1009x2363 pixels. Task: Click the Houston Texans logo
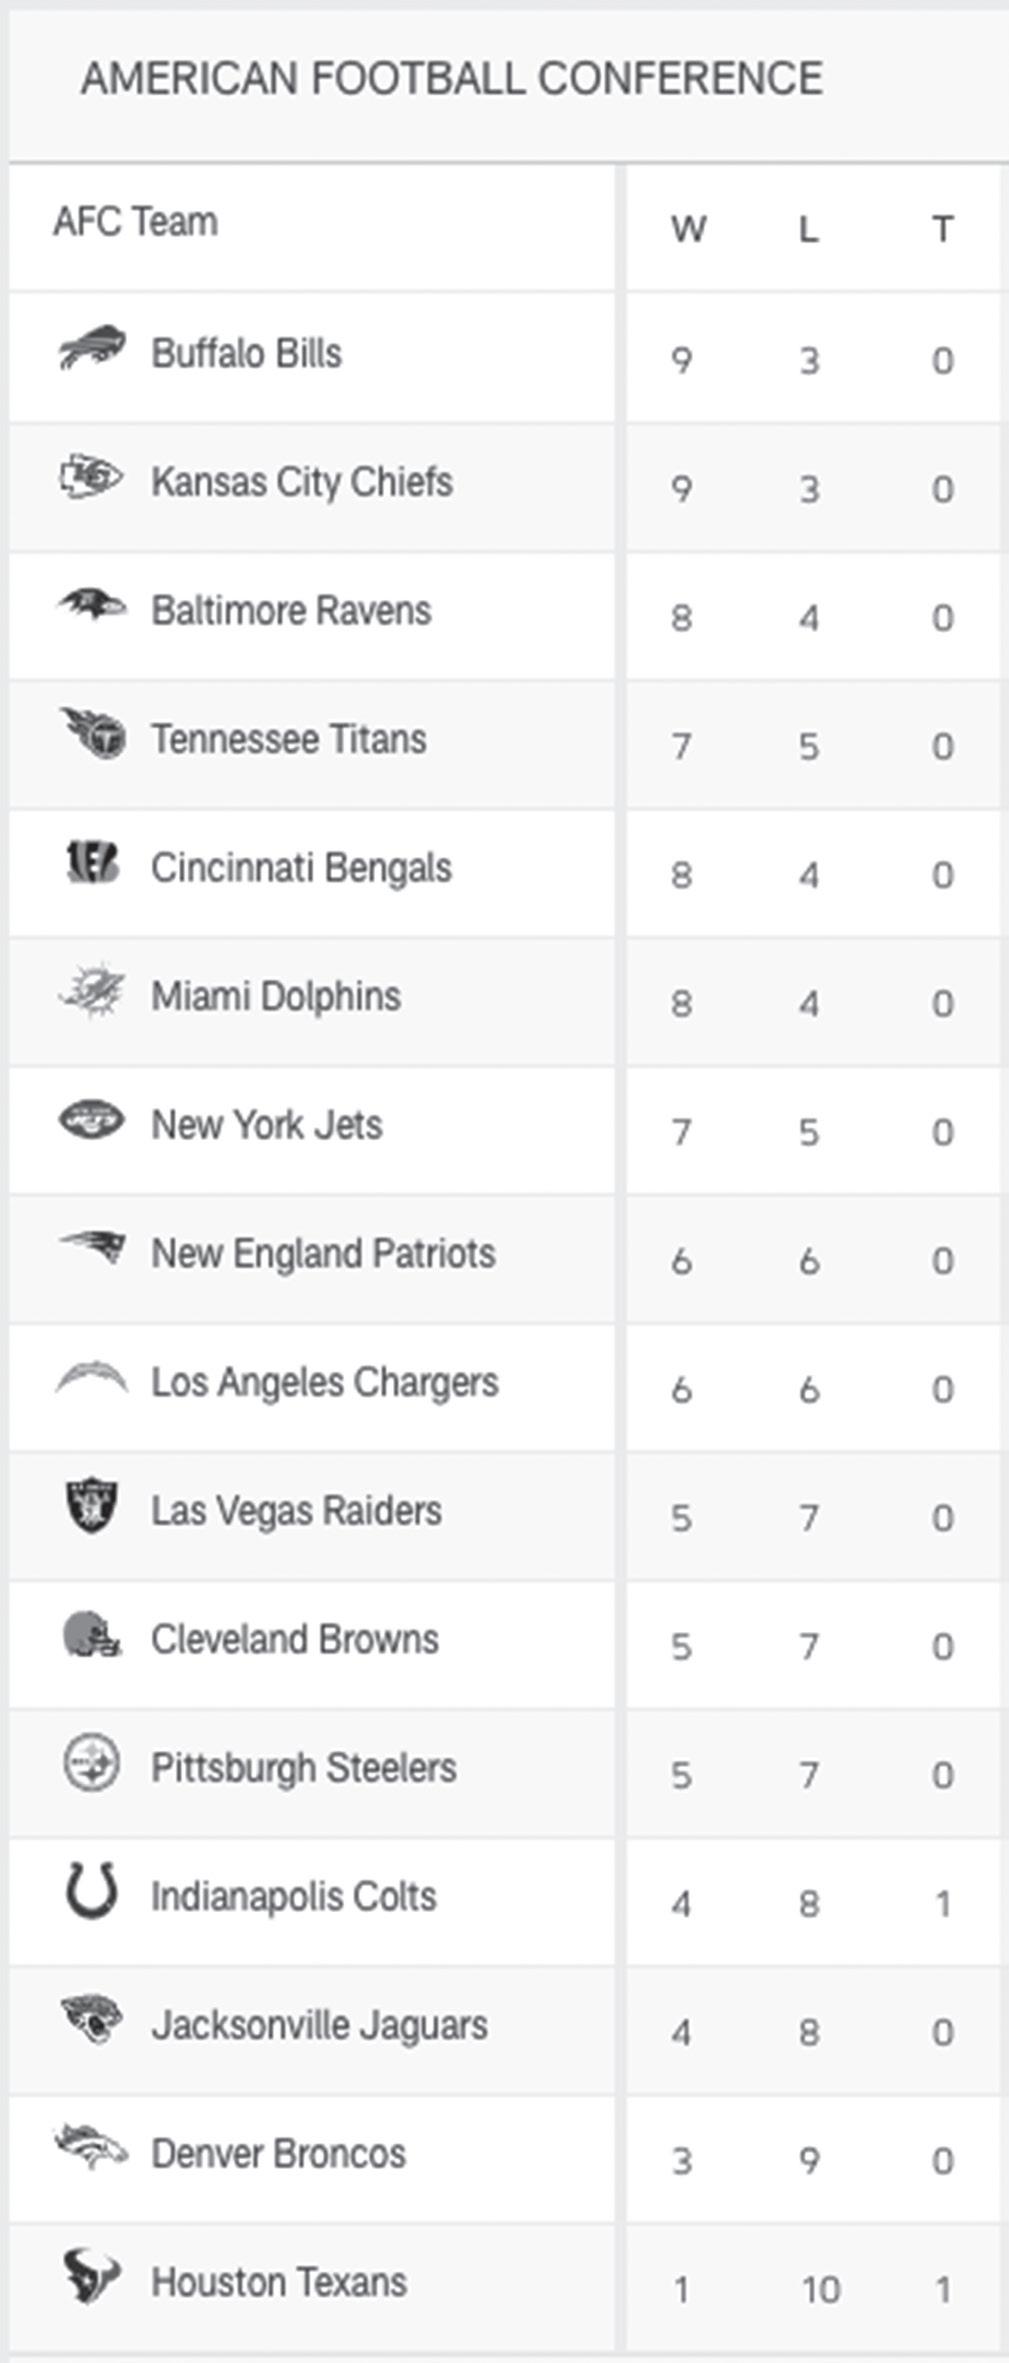pos(92,2277)
